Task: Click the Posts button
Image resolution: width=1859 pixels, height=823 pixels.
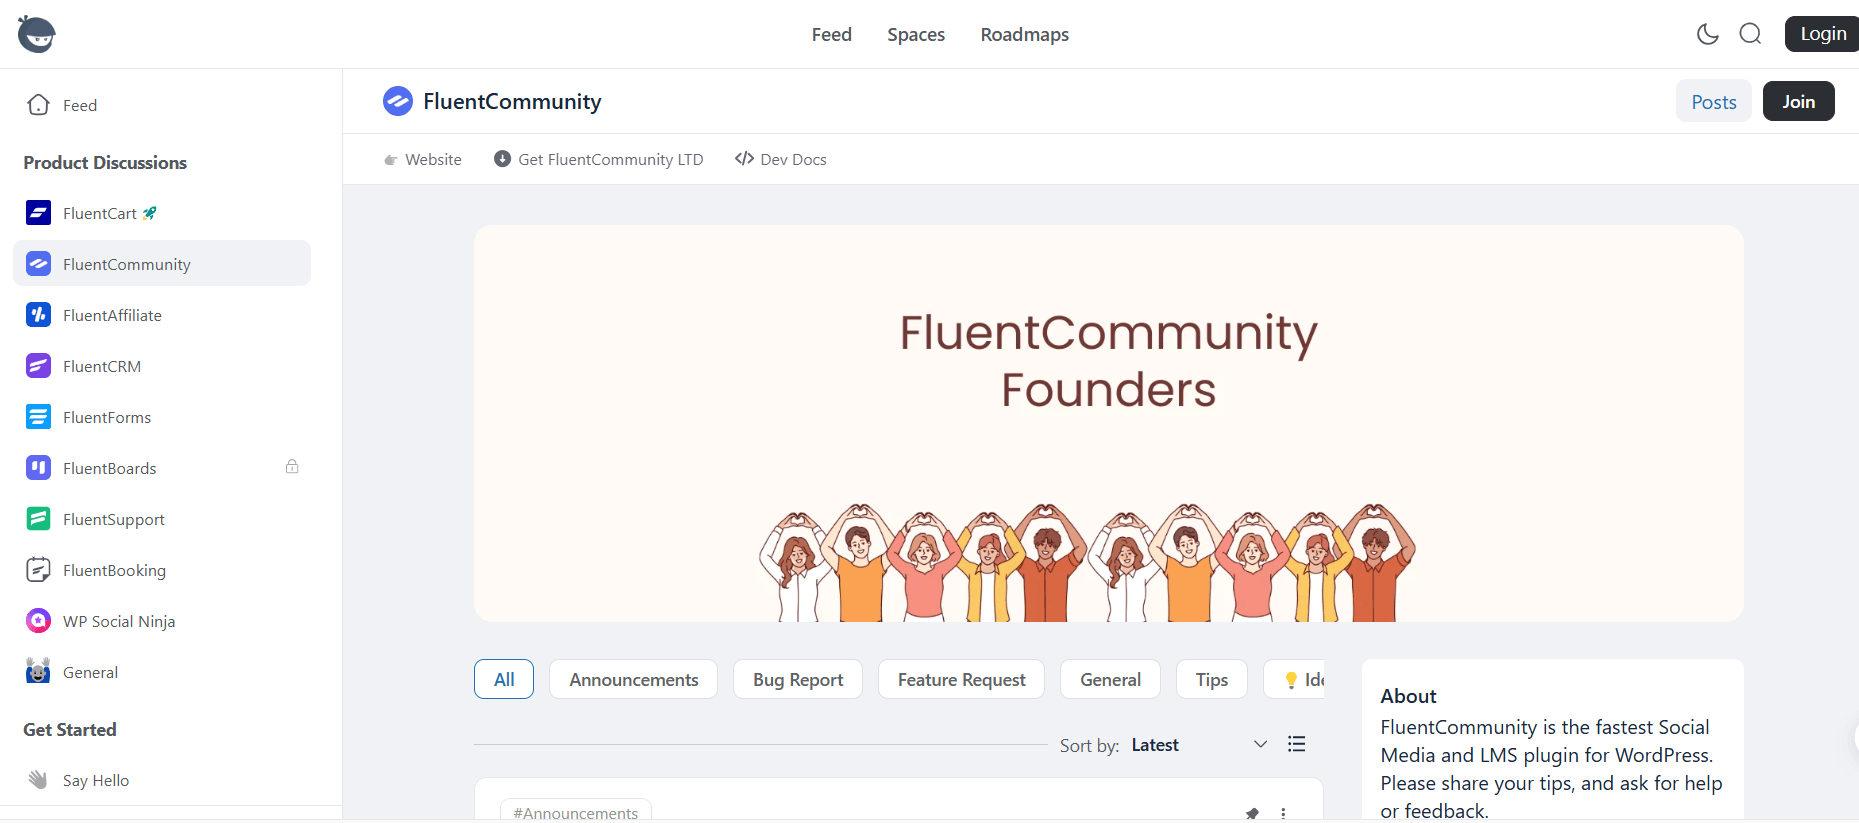Action: pos(1713,101)
